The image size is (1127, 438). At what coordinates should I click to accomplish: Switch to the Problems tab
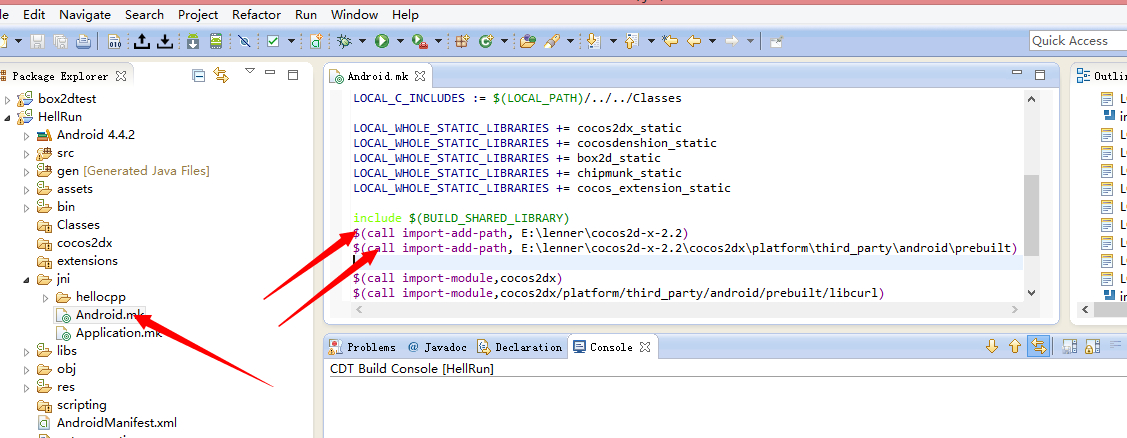point(363,347)
